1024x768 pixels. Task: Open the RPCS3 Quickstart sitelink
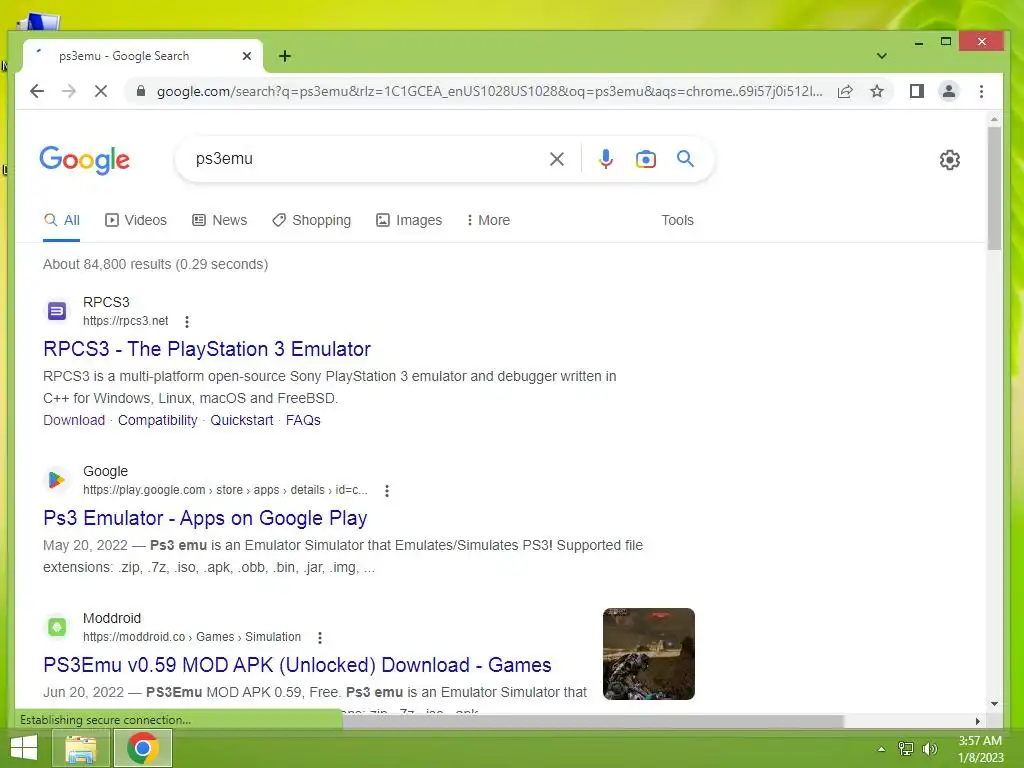[x=242, y=420]
